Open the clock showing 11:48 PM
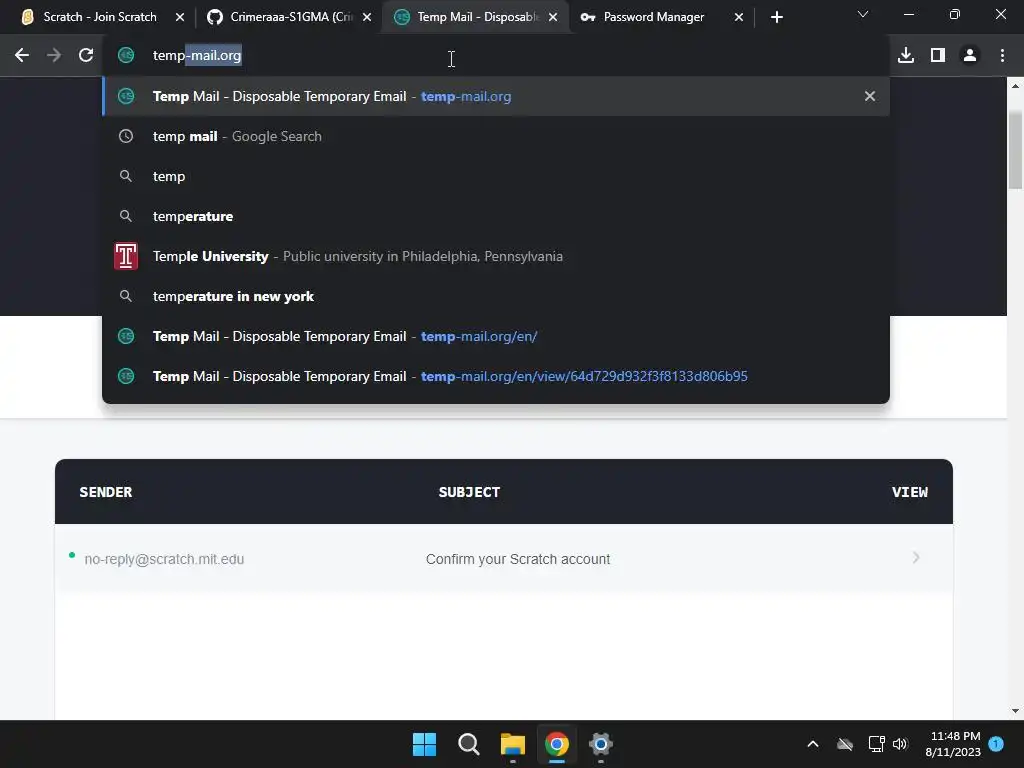The height and width of the screenshot is (768, 1024). click(x=953, y=744)
